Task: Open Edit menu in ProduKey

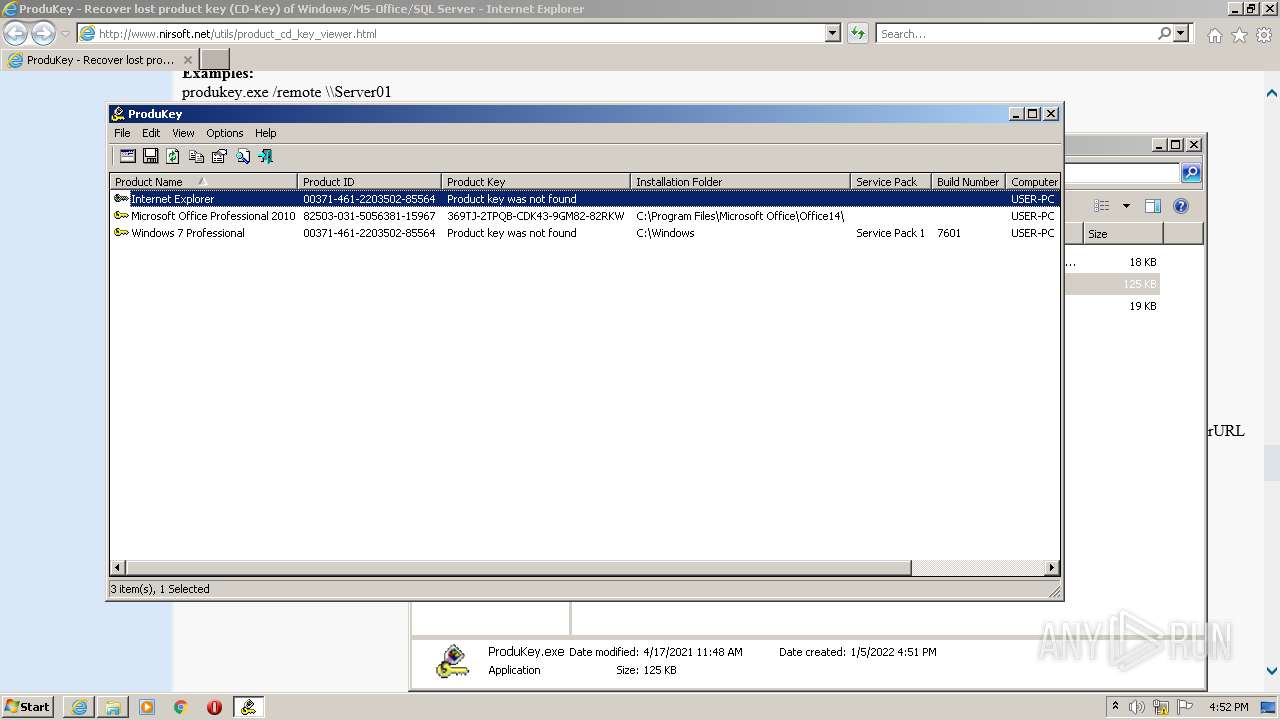Action: (151, 133)
